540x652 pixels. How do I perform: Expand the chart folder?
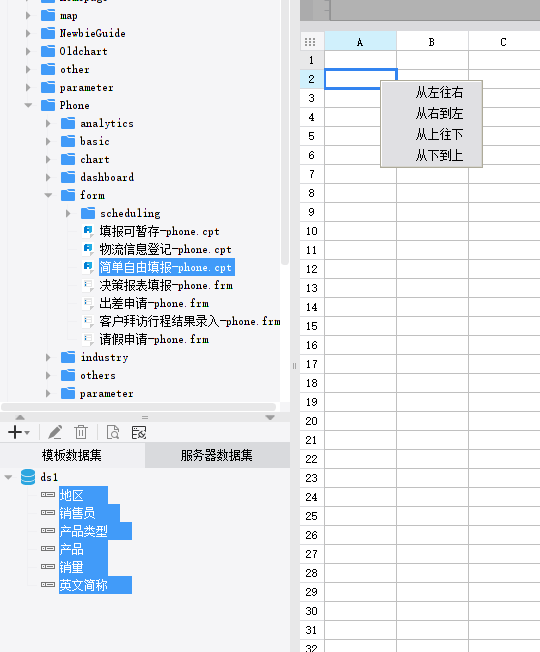coord(48,159)
